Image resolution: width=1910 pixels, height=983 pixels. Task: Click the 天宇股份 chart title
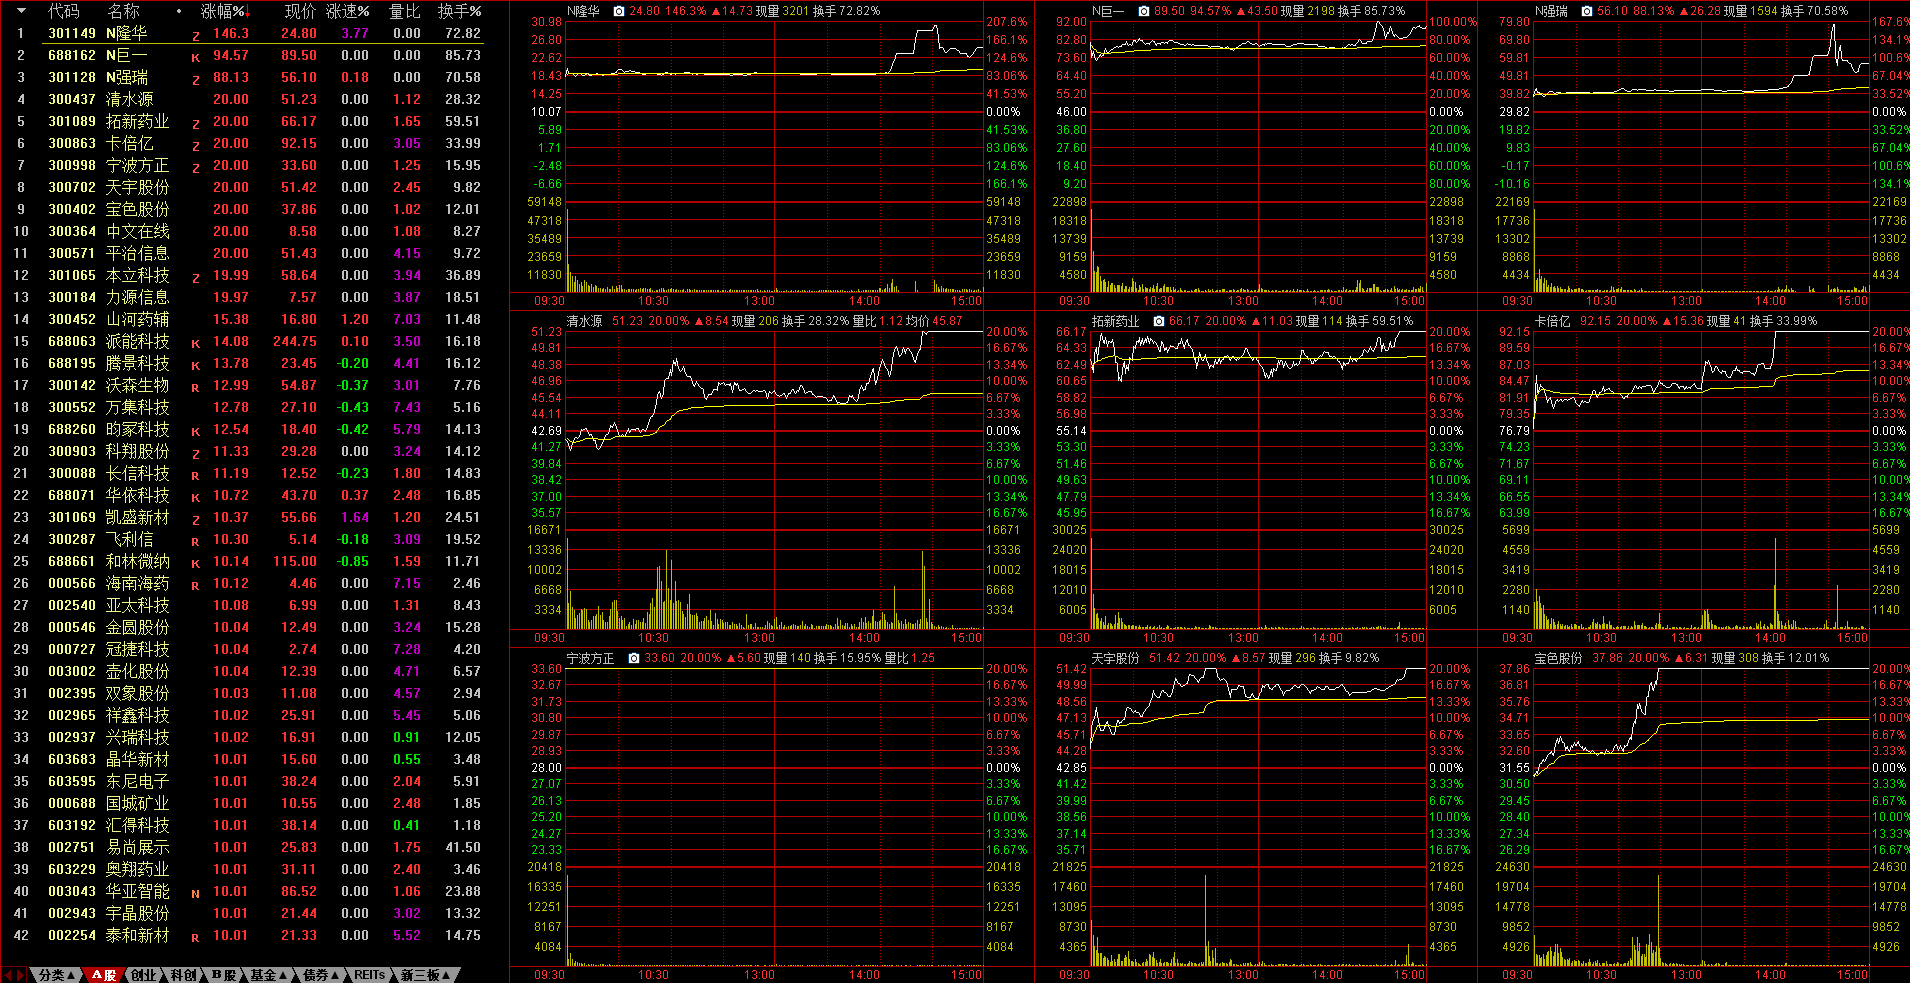(x=1115, y=658)
